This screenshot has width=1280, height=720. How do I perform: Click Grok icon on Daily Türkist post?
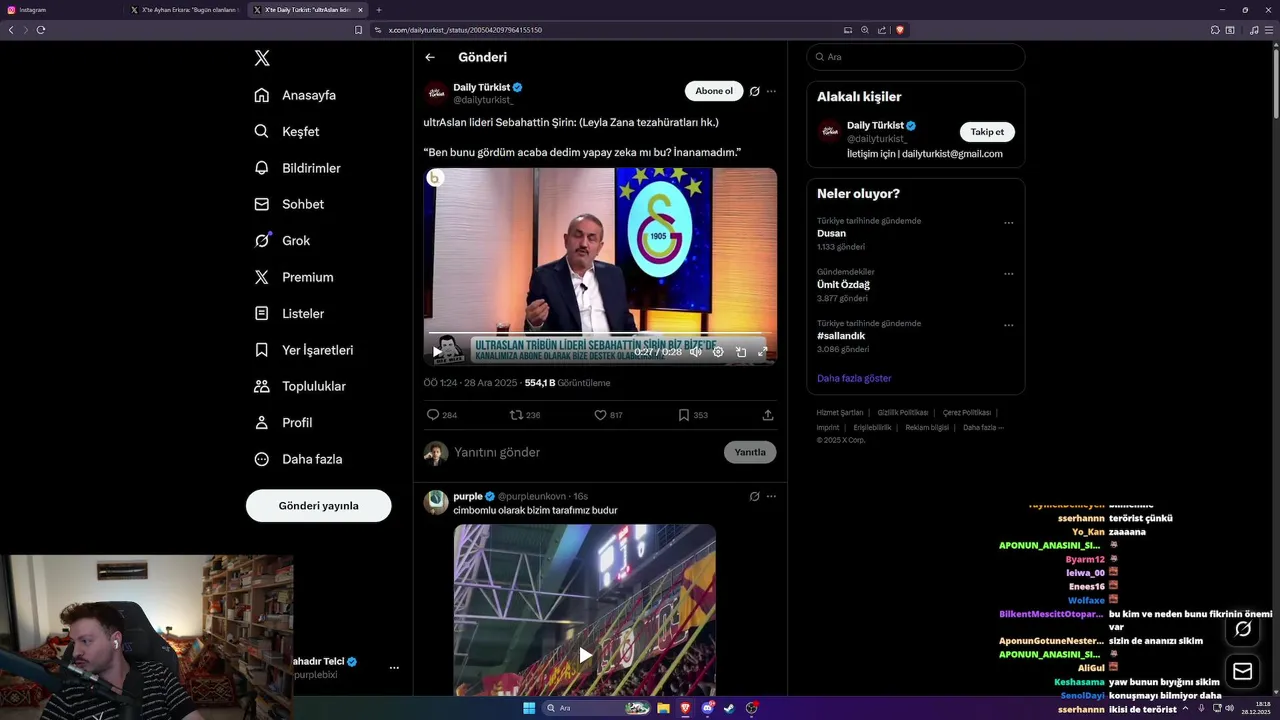click(x=755, y=91)
